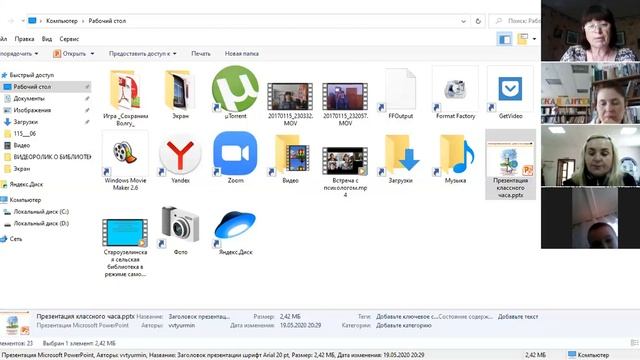Click the Новая папка button

tap(242, 53)
